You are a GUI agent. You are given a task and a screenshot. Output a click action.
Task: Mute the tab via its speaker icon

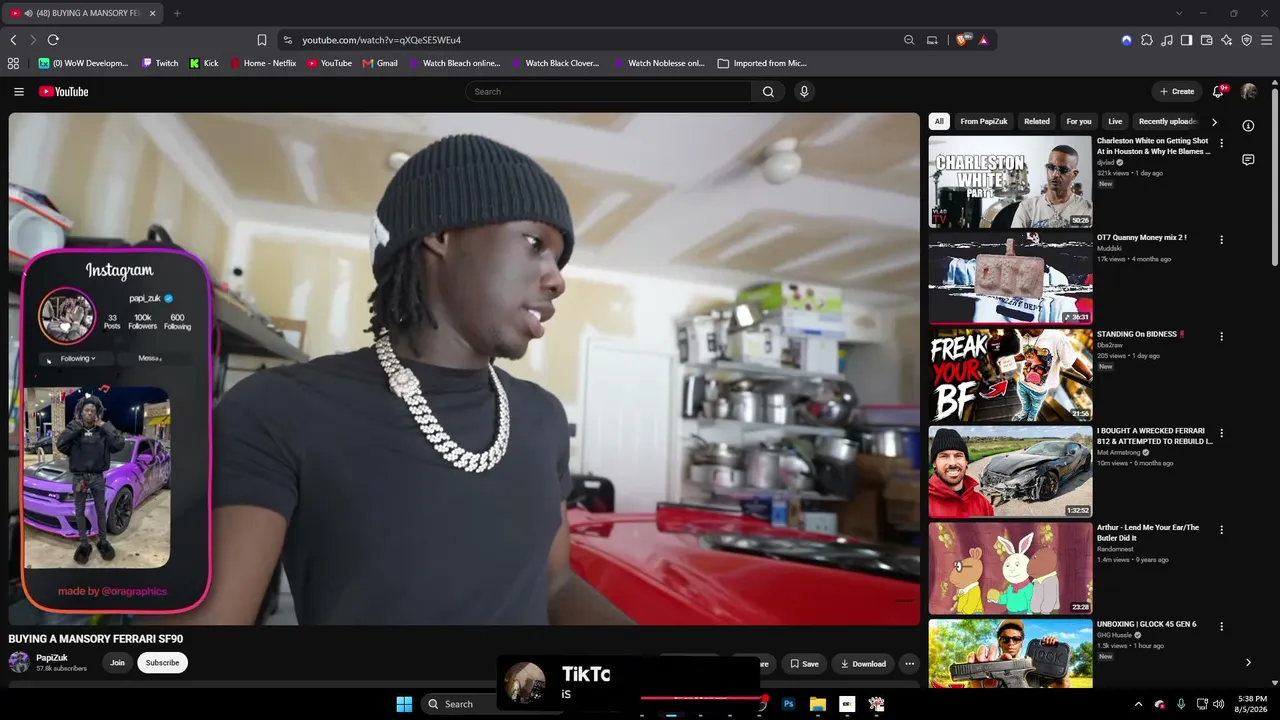[x=27, y=13]
